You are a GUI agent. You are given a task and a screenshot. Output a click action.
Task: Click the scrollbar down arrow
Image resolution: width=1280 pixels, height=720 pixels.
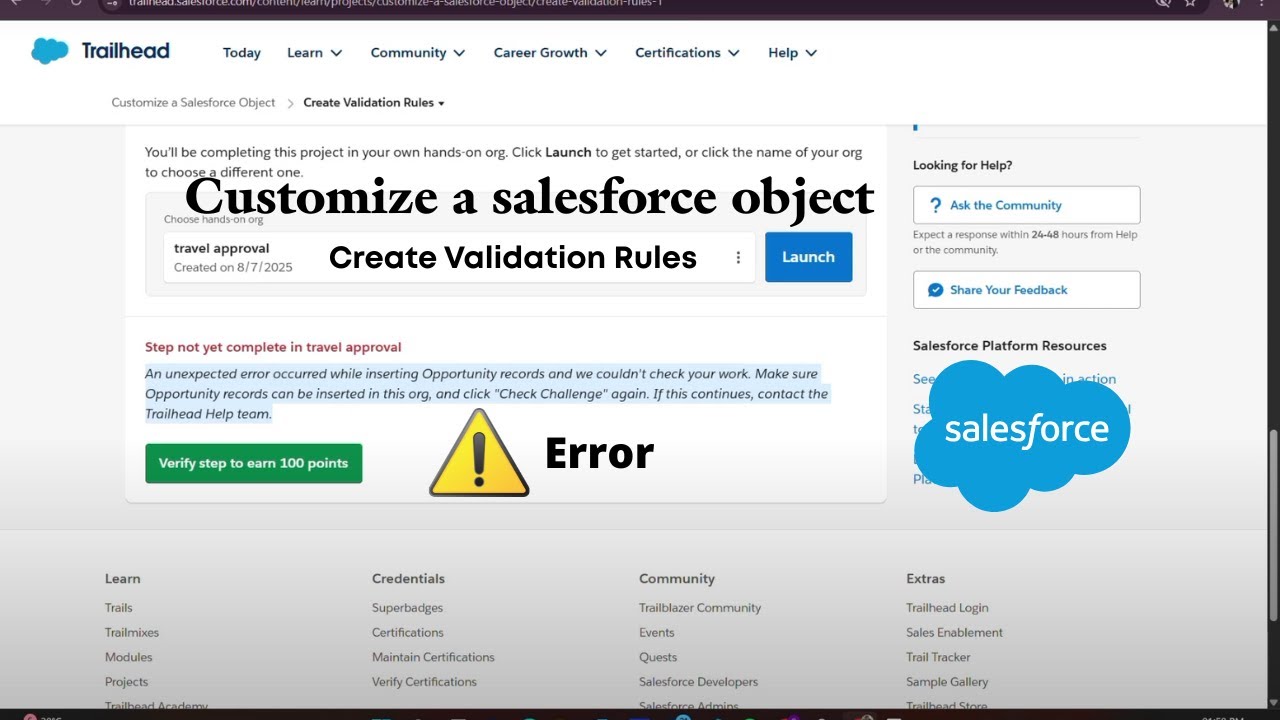pos(1273,703)
